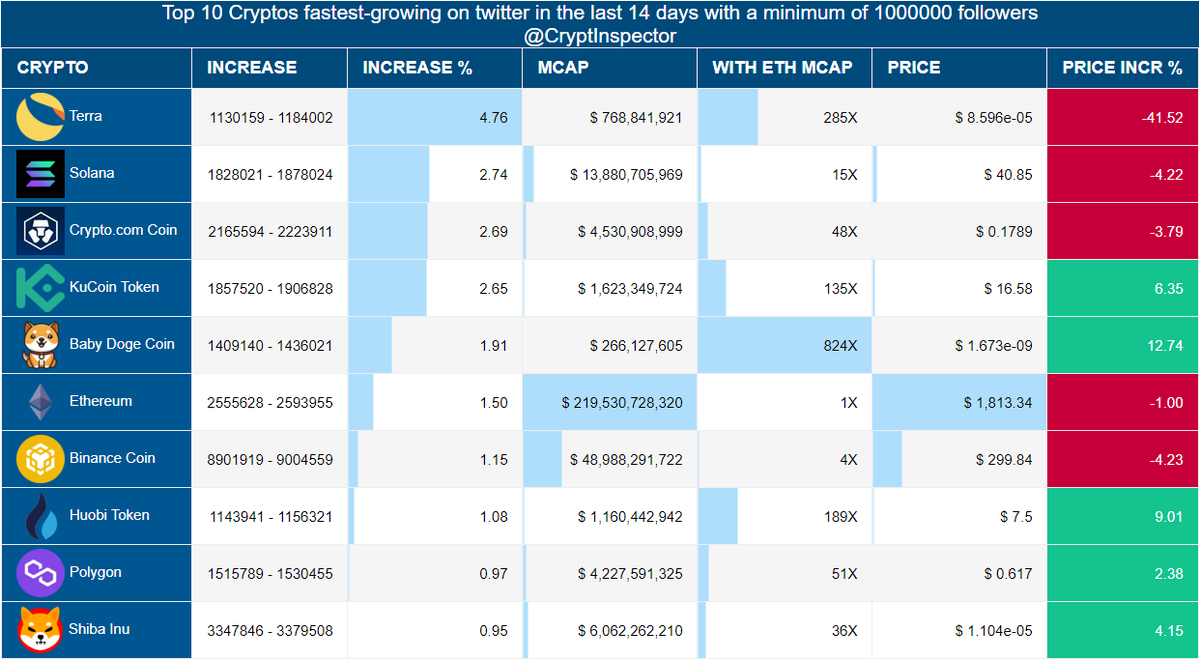The image size is (1200, 660).
Task: Click Terra market cap $ 768,841,921
Action: tap(637, 118)
